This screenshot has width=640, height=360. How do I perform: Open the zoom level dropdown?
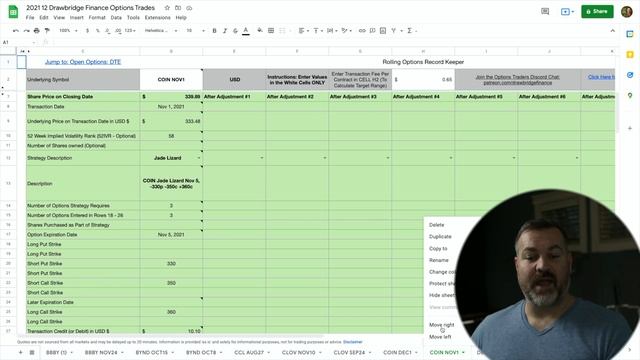68,31
